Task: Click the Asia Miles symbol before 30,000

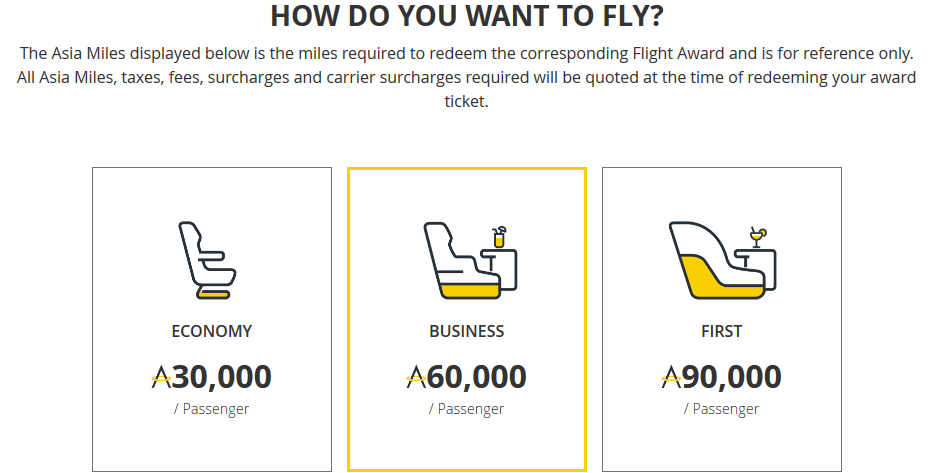Action: click(x=161, y=377)
